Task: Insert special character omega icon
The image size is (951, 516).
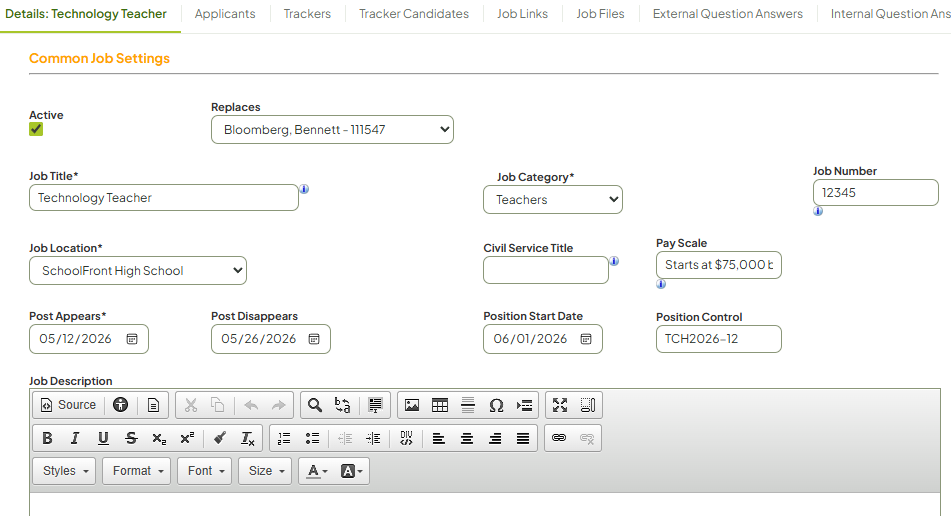Action: click(496, 405)
